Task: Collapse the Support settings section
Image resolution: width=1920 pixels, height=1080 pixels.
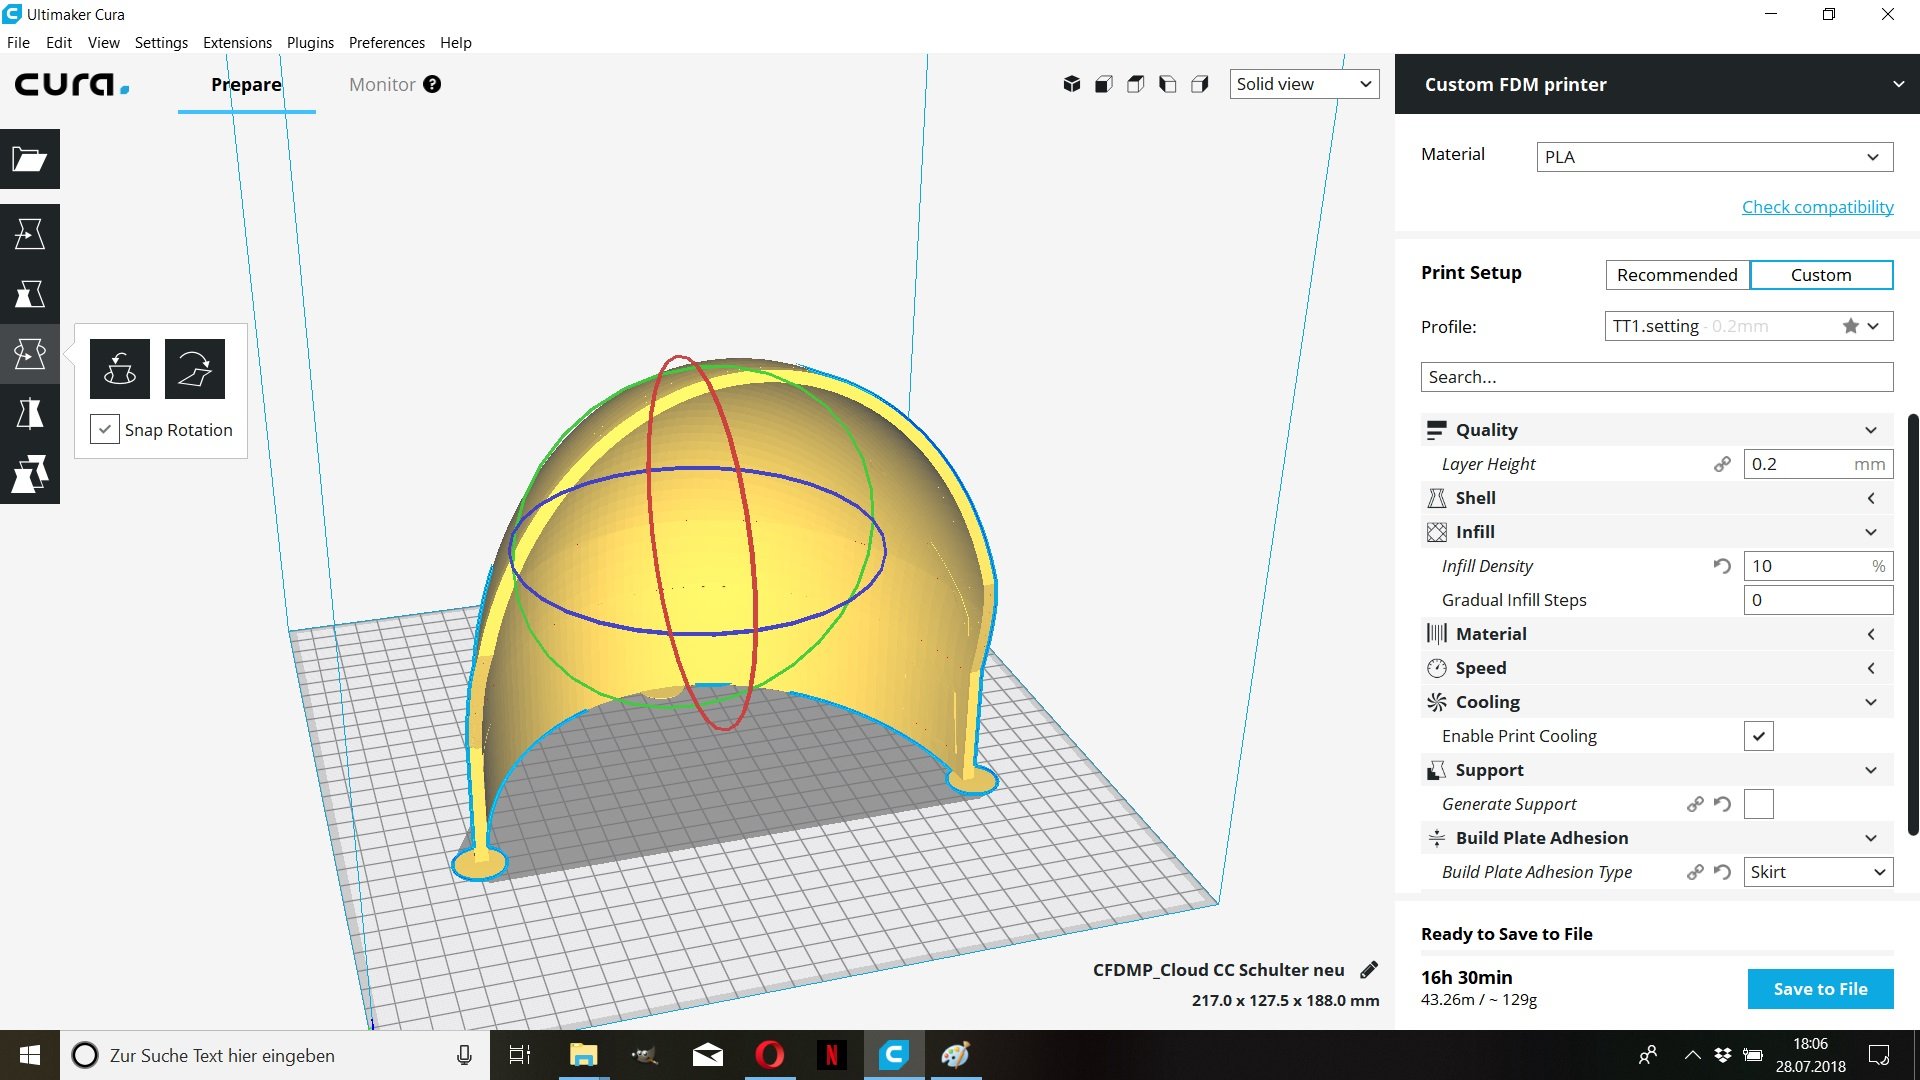Action: [x=1657, y=770]
